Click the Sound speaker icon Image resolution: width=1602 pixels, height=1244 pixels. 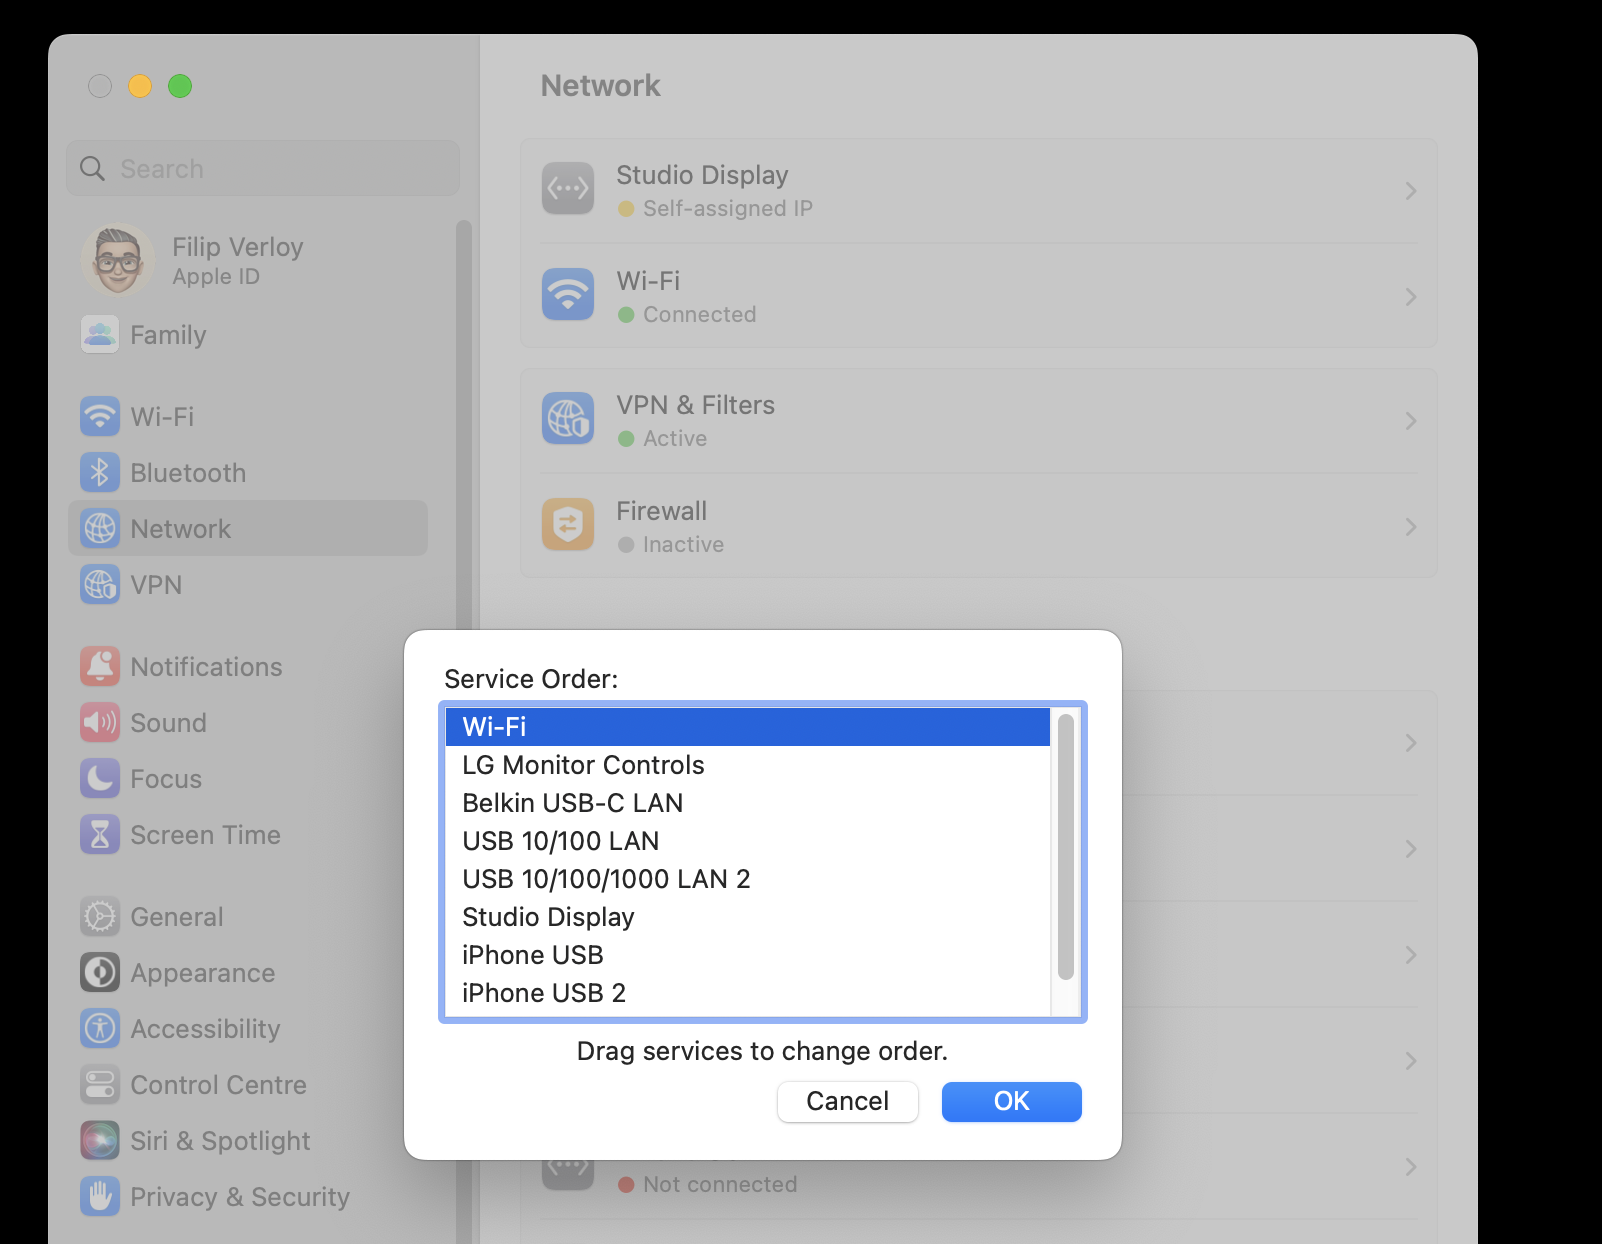coord(100,722)
